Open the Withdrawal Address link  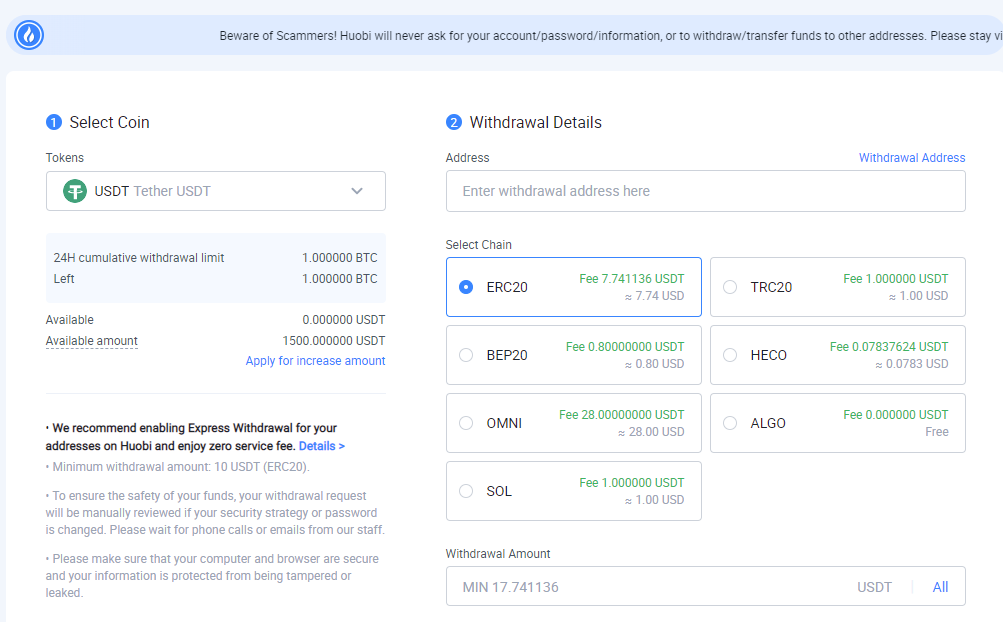(912, 157)
